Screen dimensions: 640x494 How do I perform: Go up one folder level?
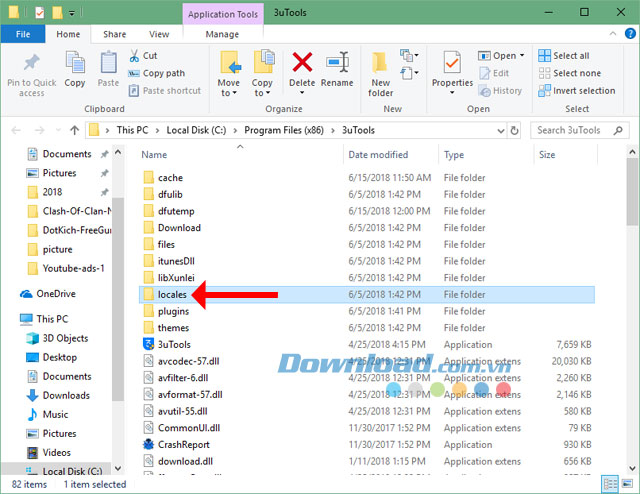tap(74, 130)
